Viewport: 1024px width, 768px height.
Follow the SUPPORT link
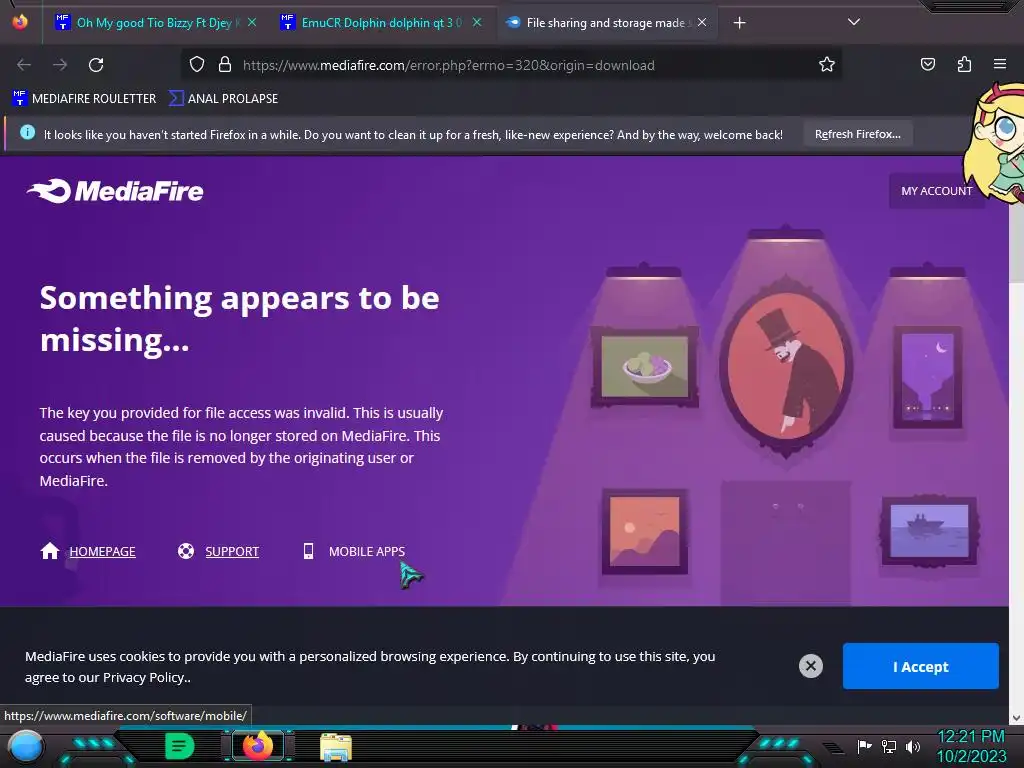point(232,551)
